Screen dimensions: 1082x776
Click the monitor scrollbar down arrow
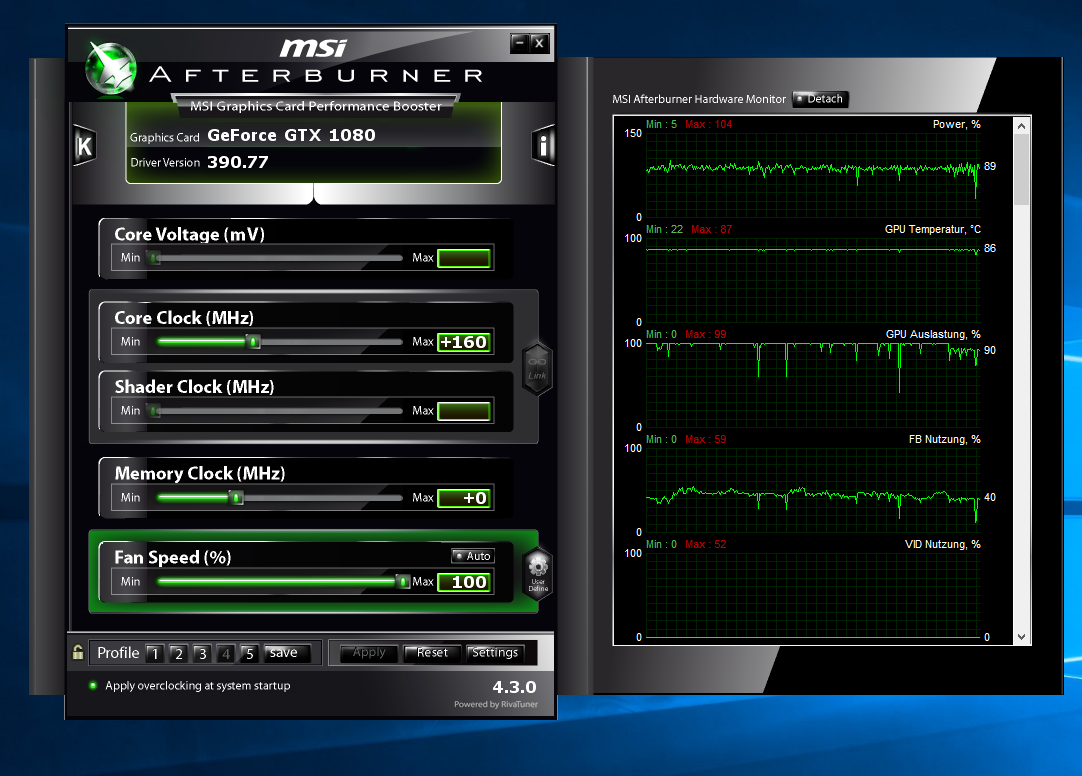tap(1021, 637)
